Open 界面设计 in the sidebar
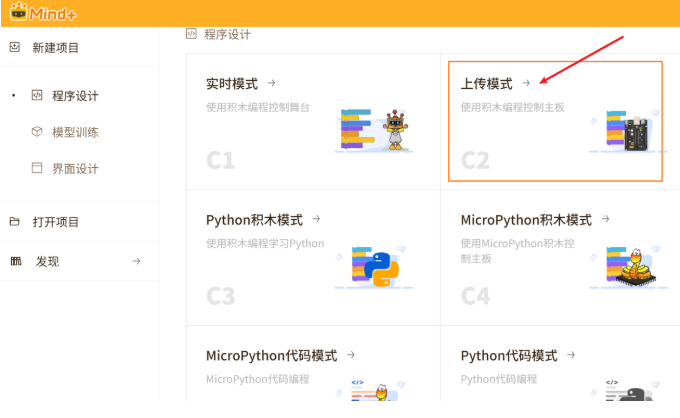The height and width of the screenshot is (418, 680). tap(75, 169)
